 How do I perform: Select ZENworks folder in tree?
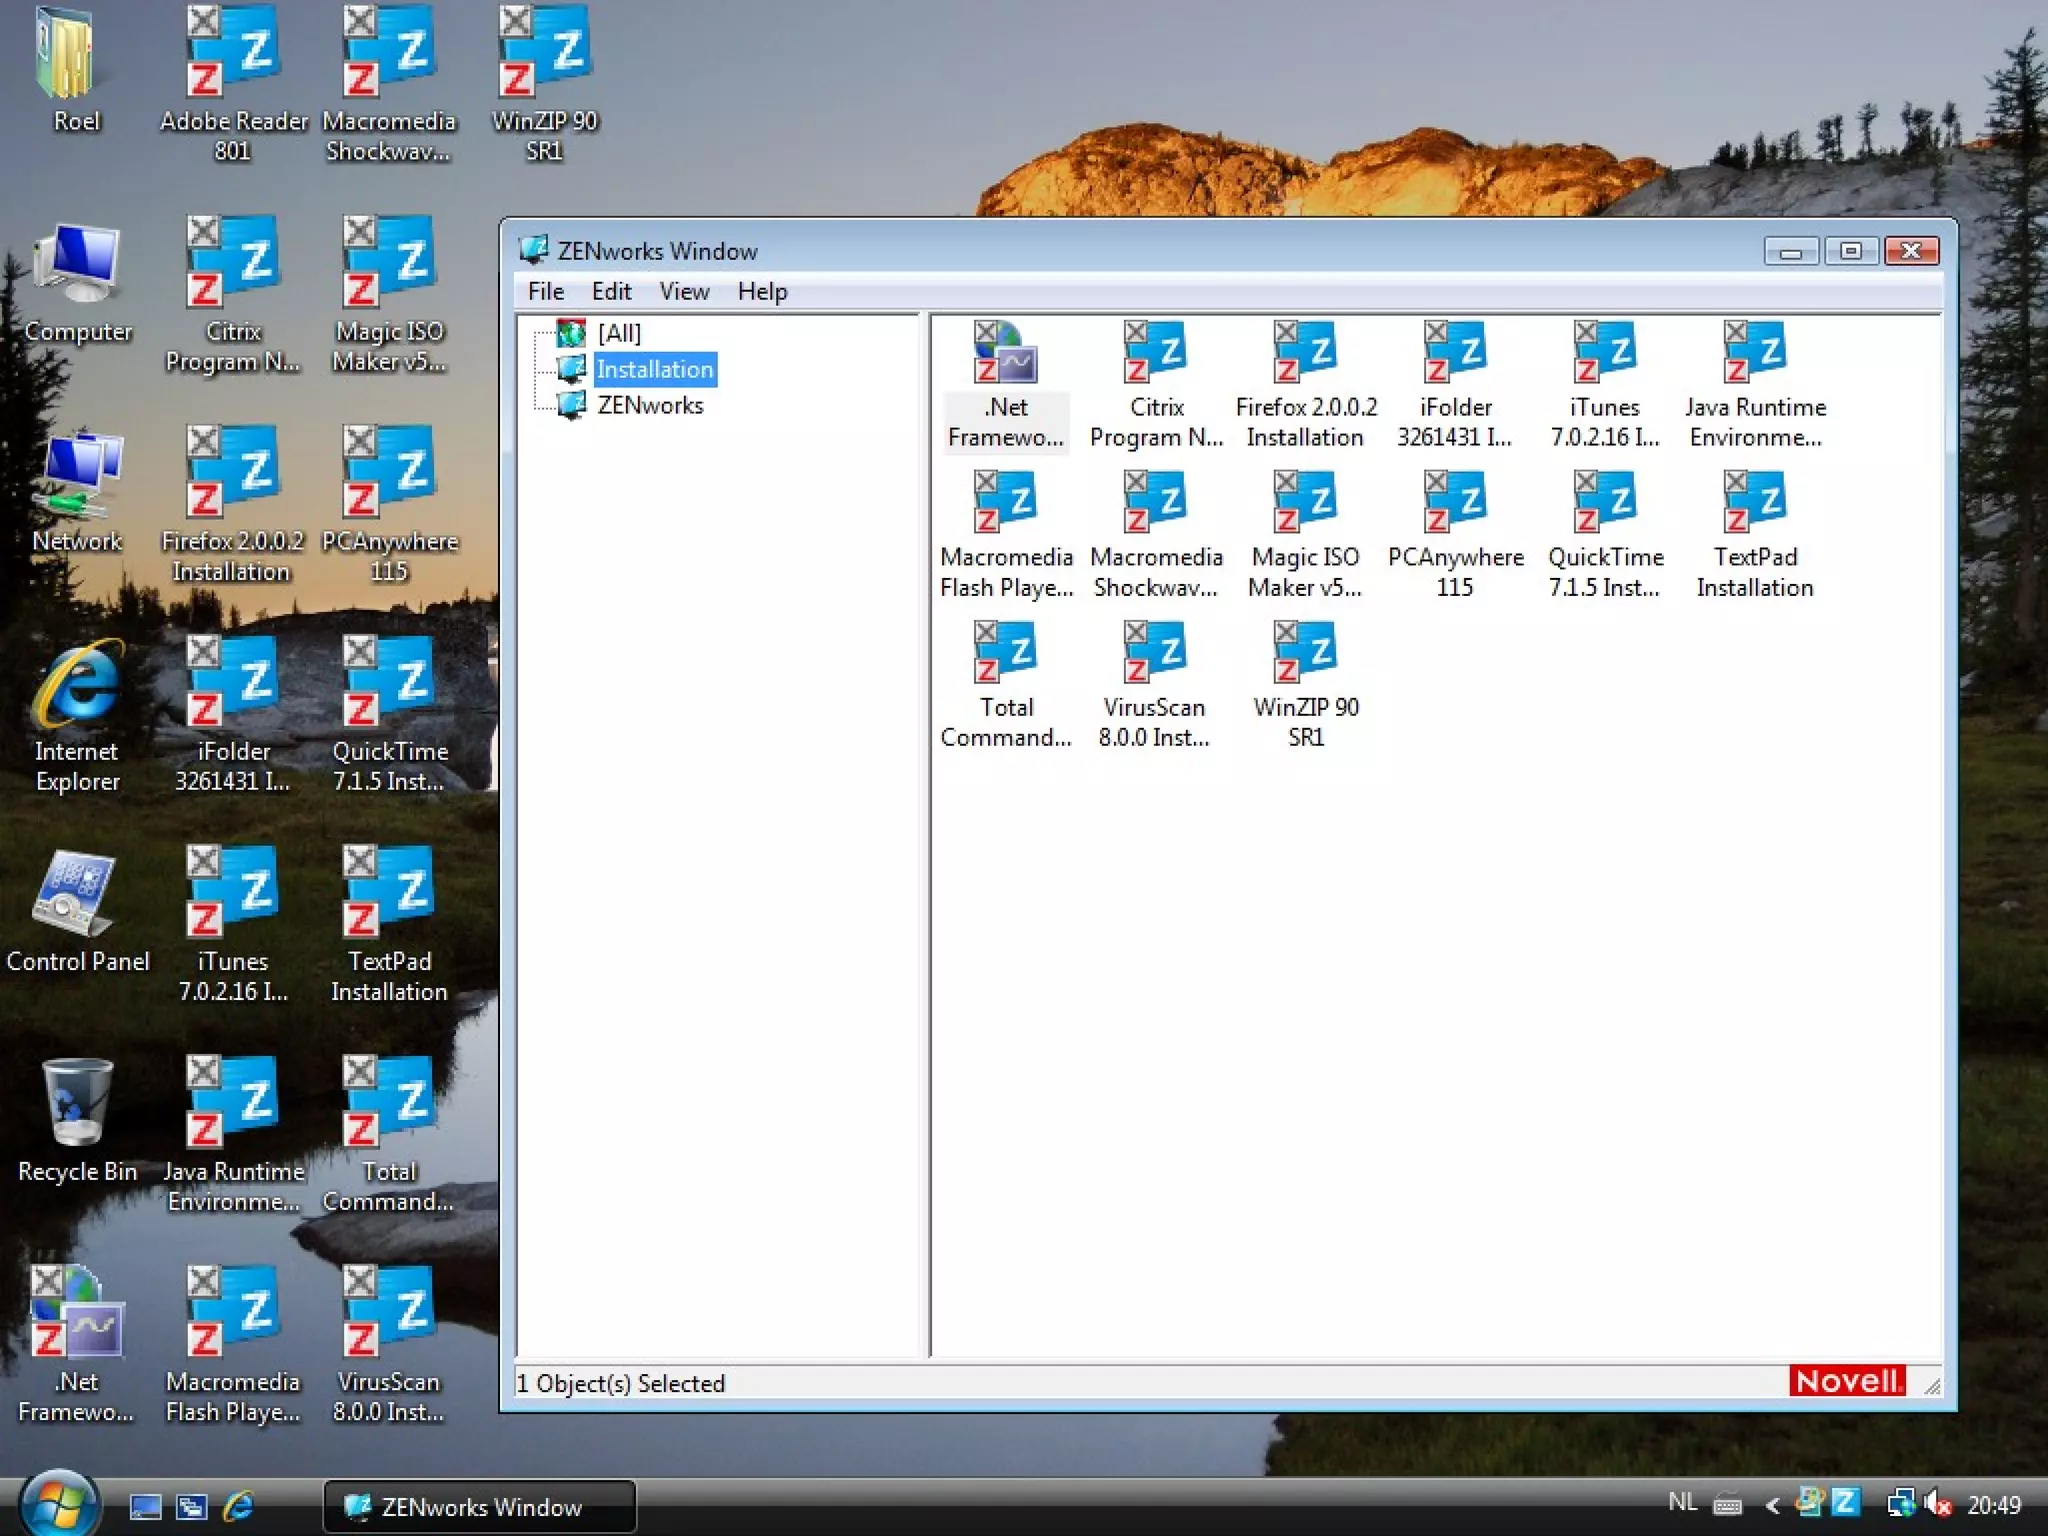pyautogui.click(x=650, y=405)
